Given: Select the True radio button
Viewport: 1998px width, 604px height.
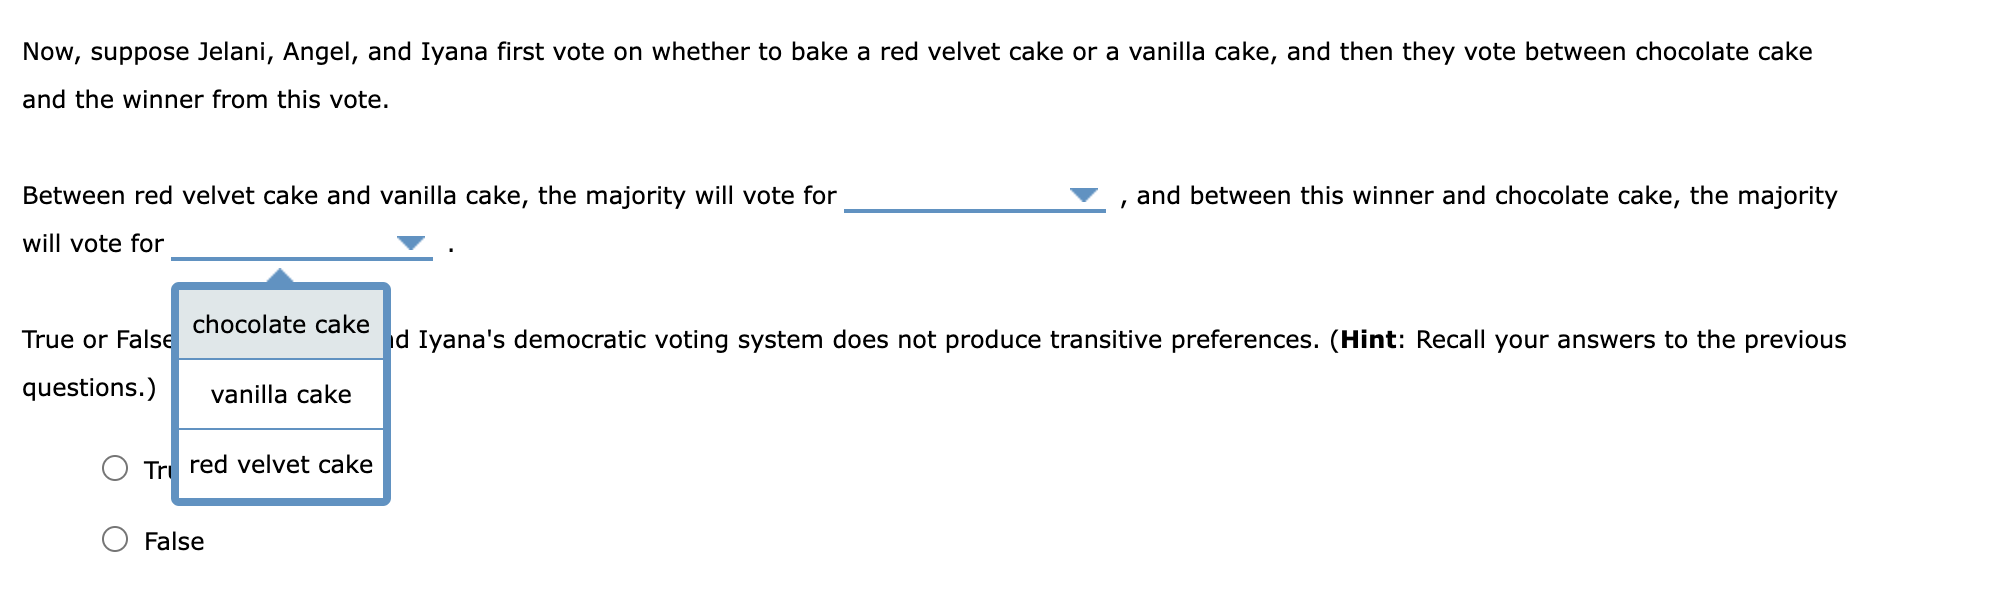Looking at the screenshot, I should pos(116,465).
